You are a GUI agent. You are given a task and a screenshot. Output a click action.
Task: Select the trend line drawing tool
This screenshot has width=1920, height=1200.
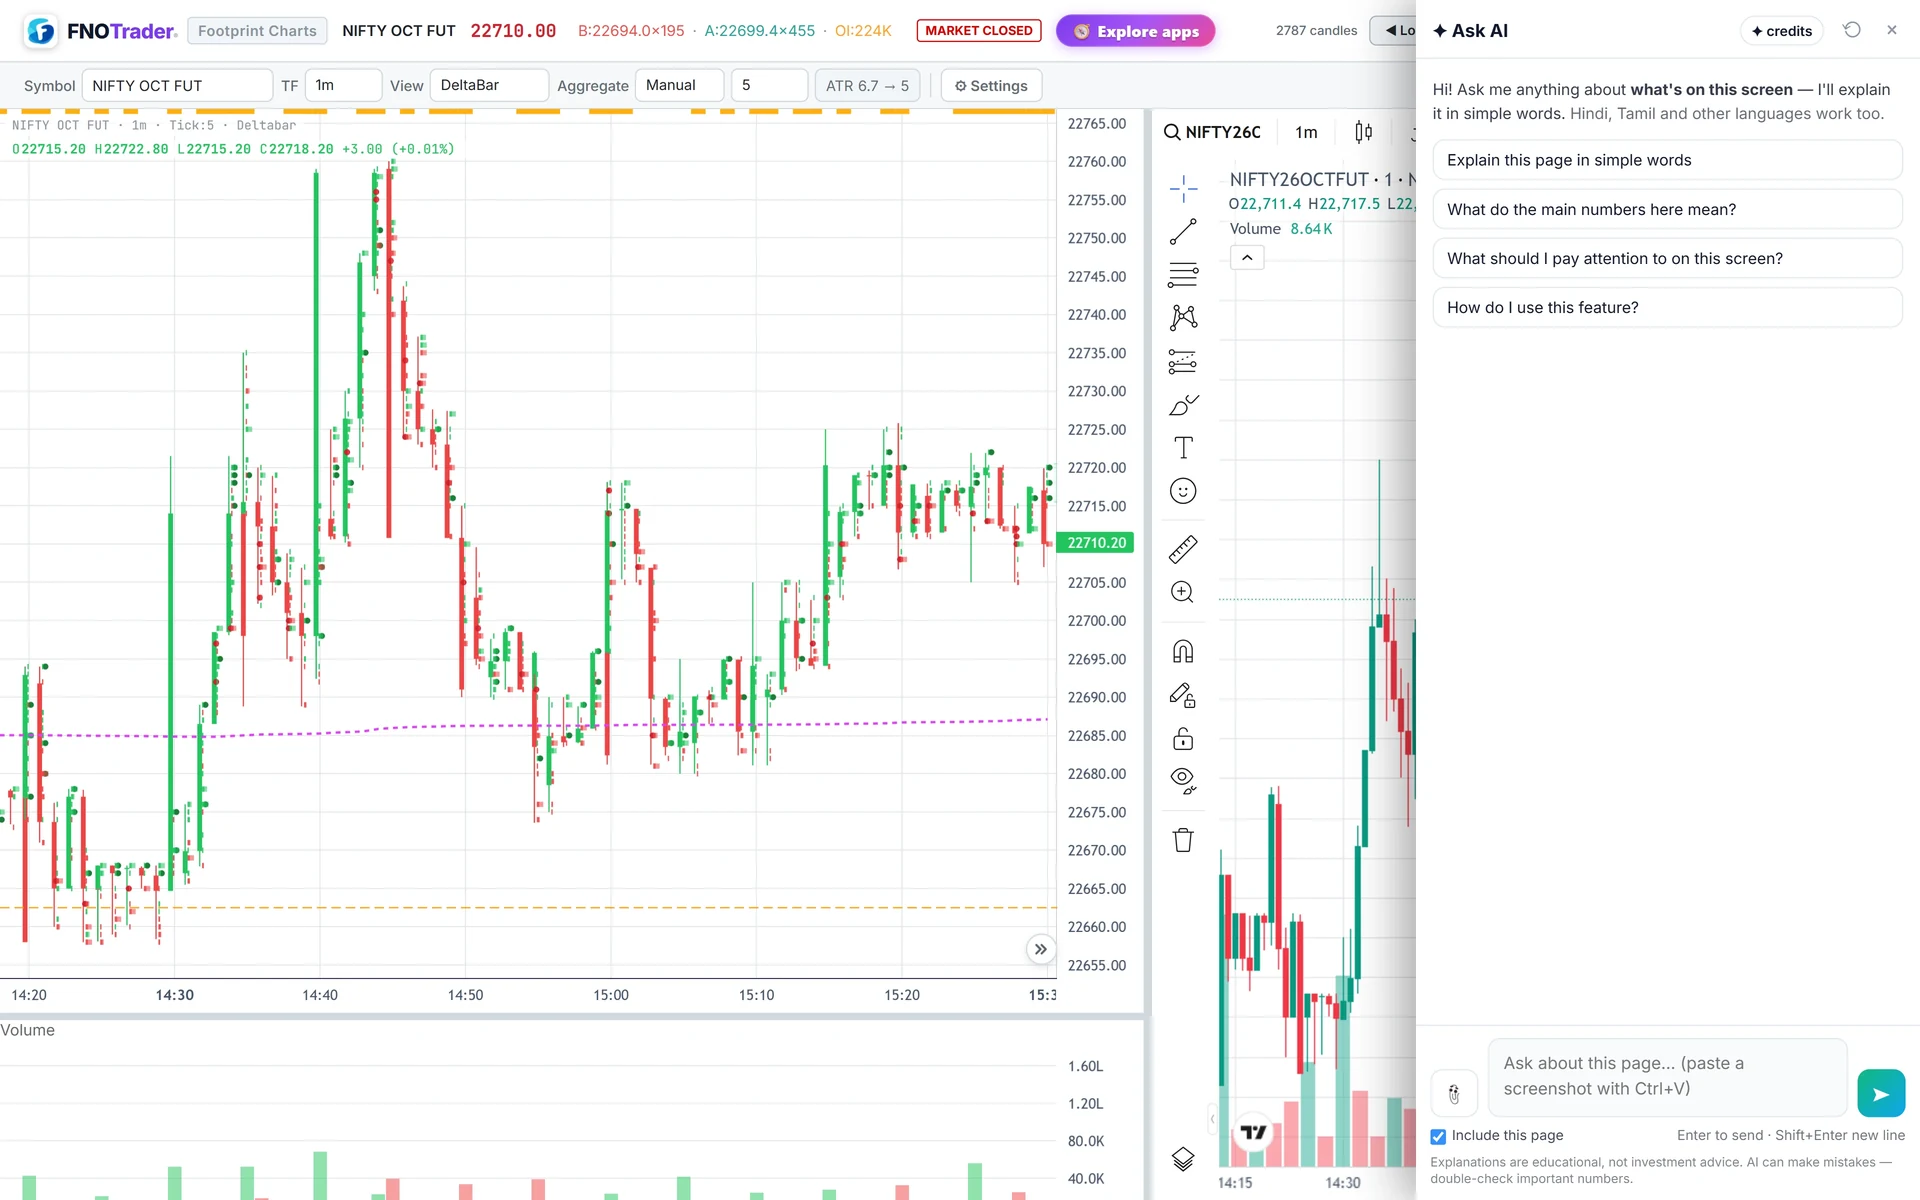(x=1183, y=232)
